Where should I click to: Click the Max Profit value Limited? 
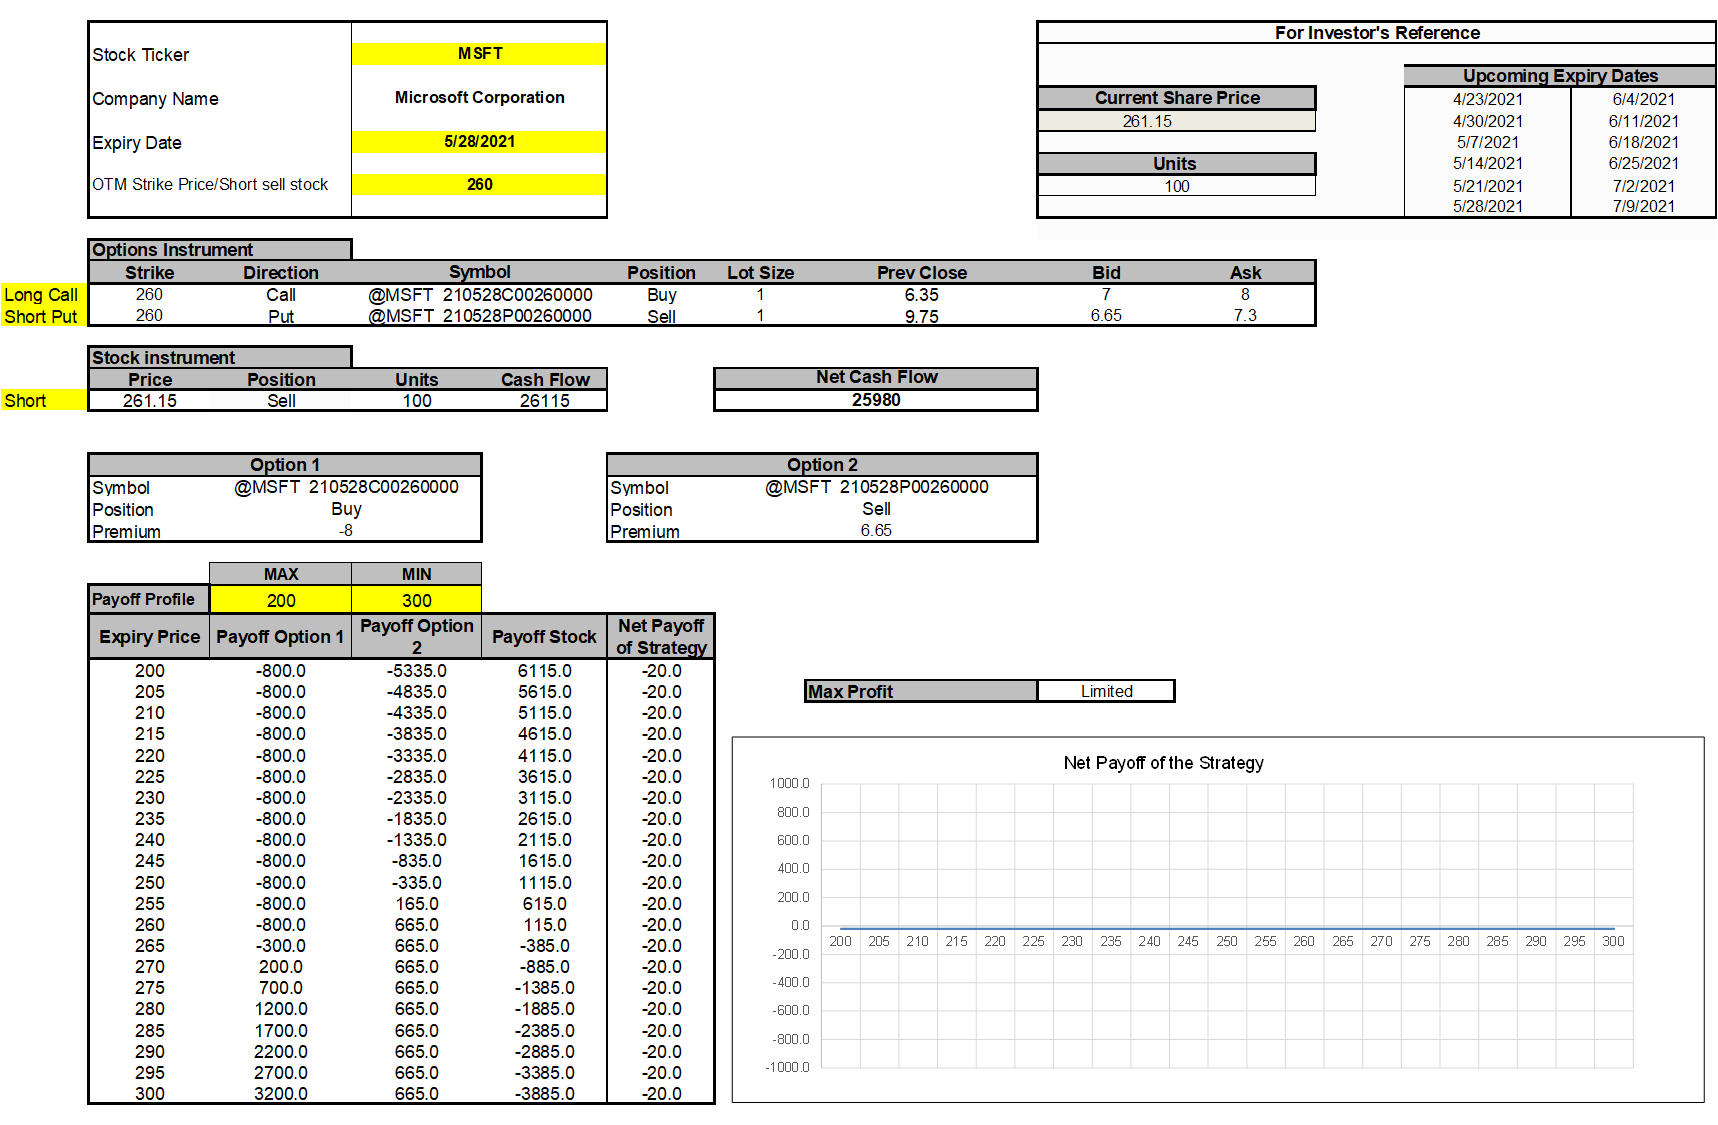(1106, 691)
